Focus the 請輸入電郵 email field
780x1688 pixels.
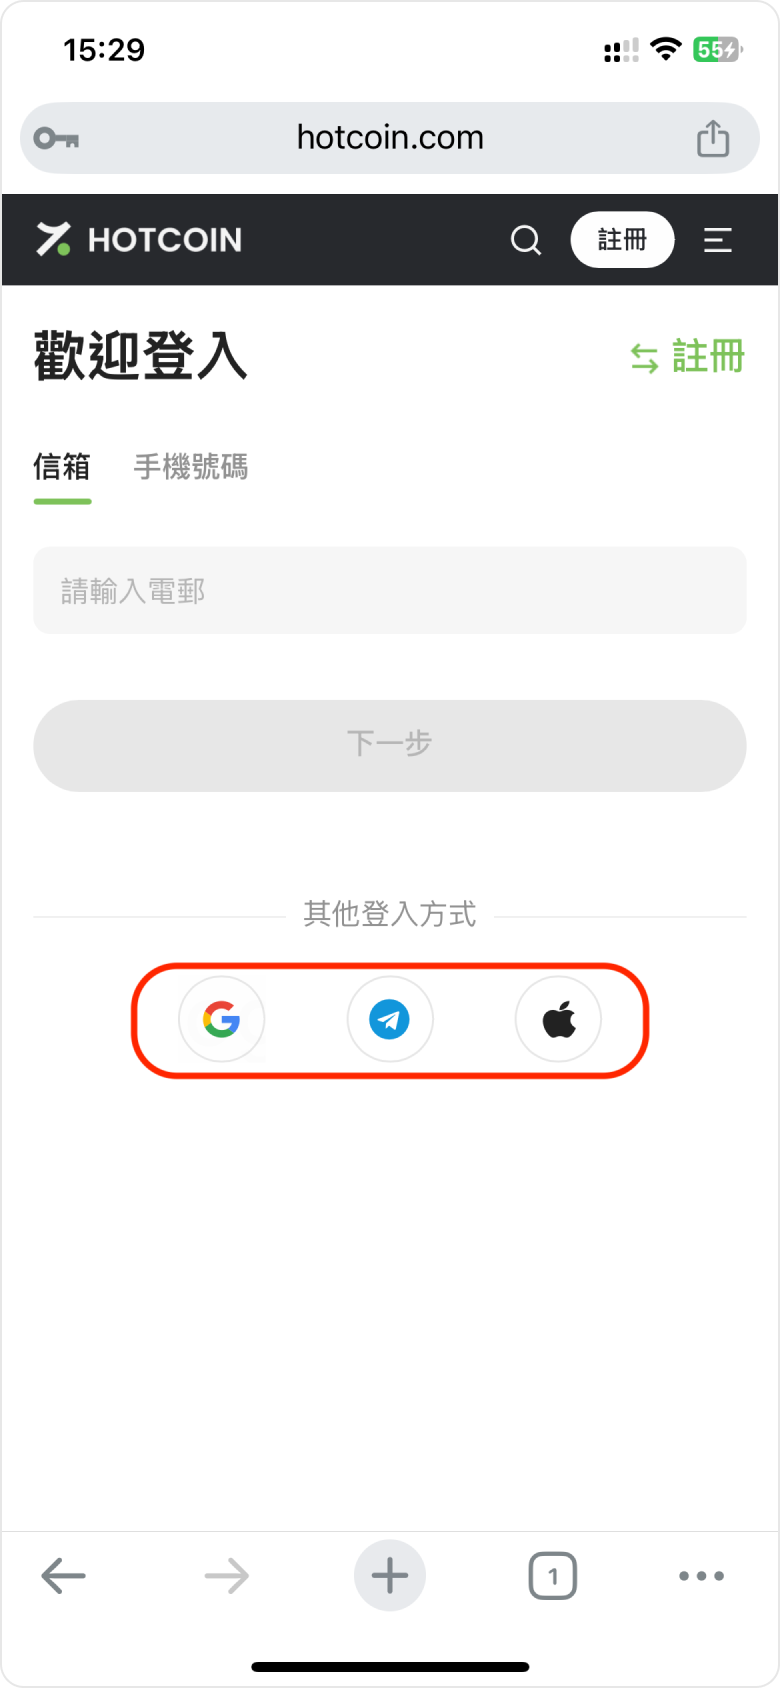[x=390, y=590]
